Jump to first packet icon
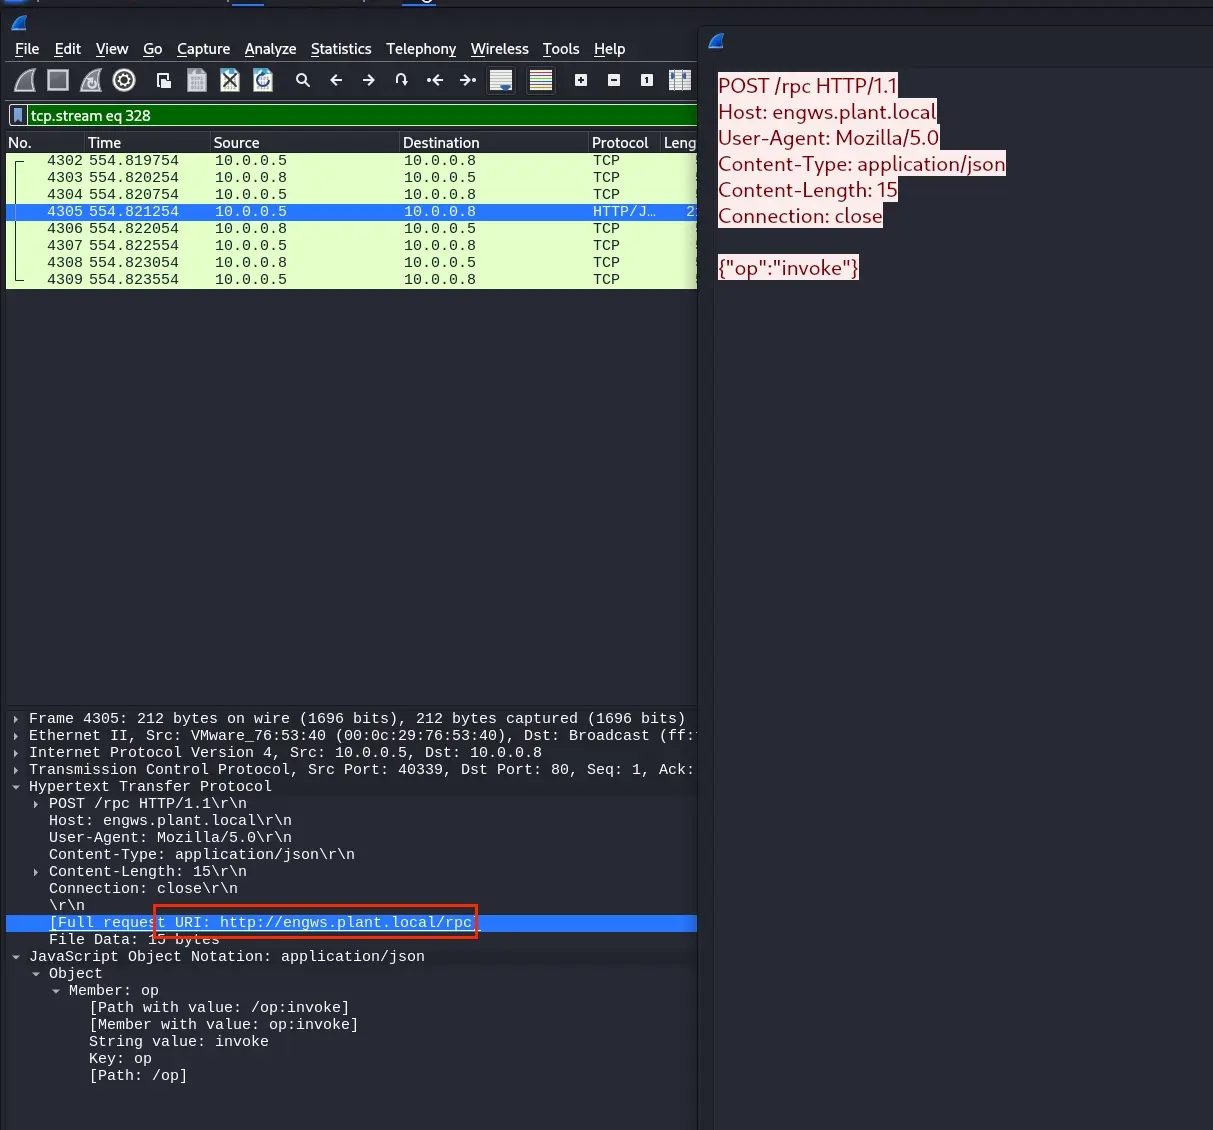This screenshot has width=1213, height=1130. (x=435, y=80)
